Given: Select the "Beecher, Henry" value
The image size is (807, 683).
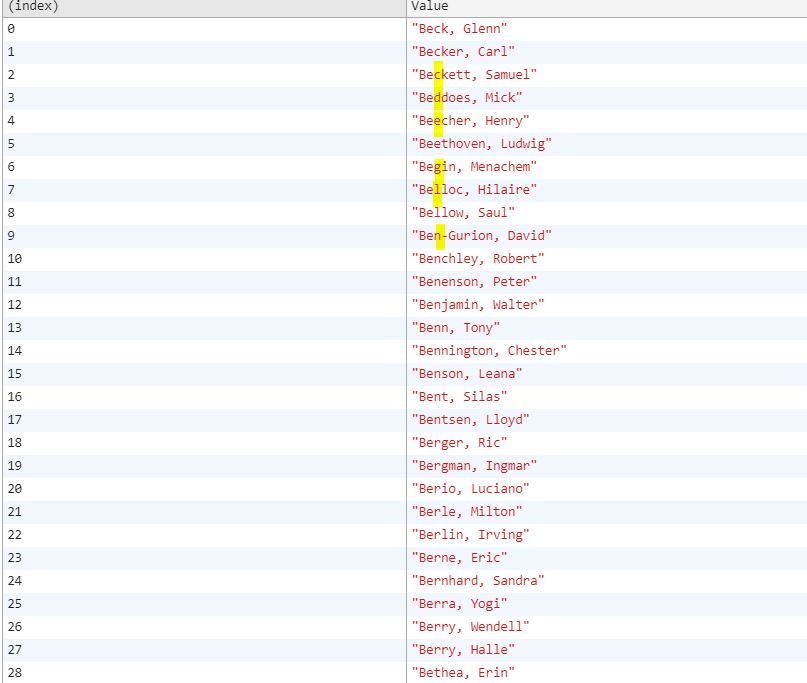Looking at the screenshot, I should 470,121.
